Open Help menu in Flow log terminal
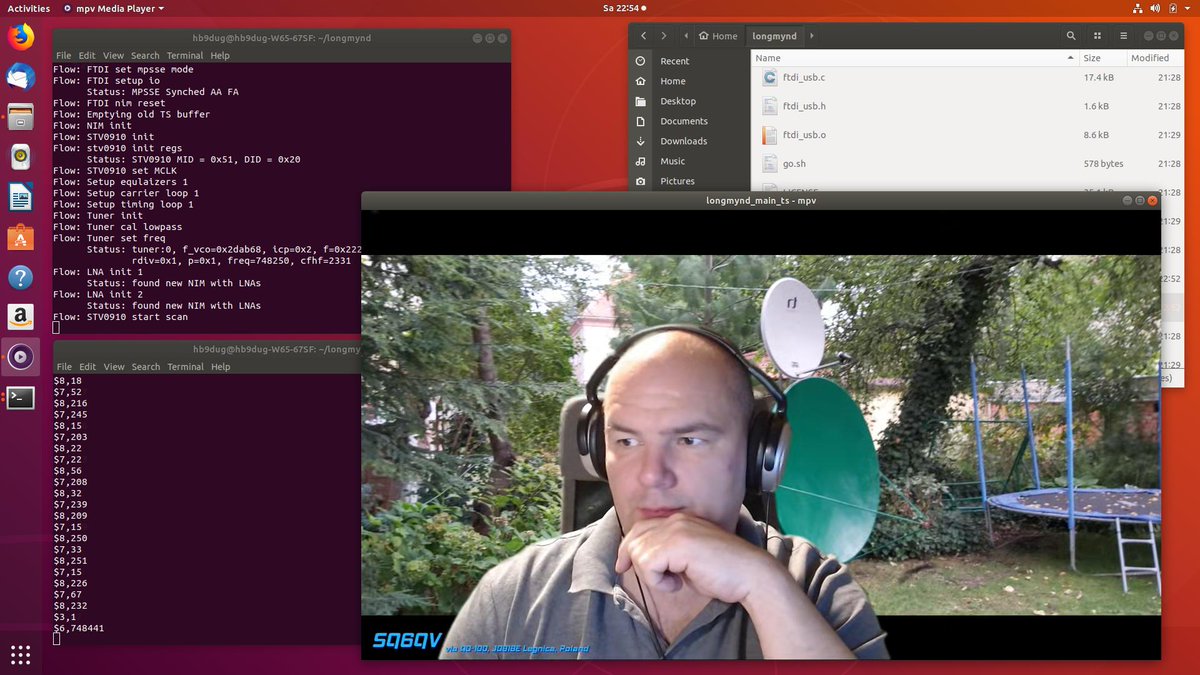The width and height of the screenshot is (1200, 675). tap(220, 56)
